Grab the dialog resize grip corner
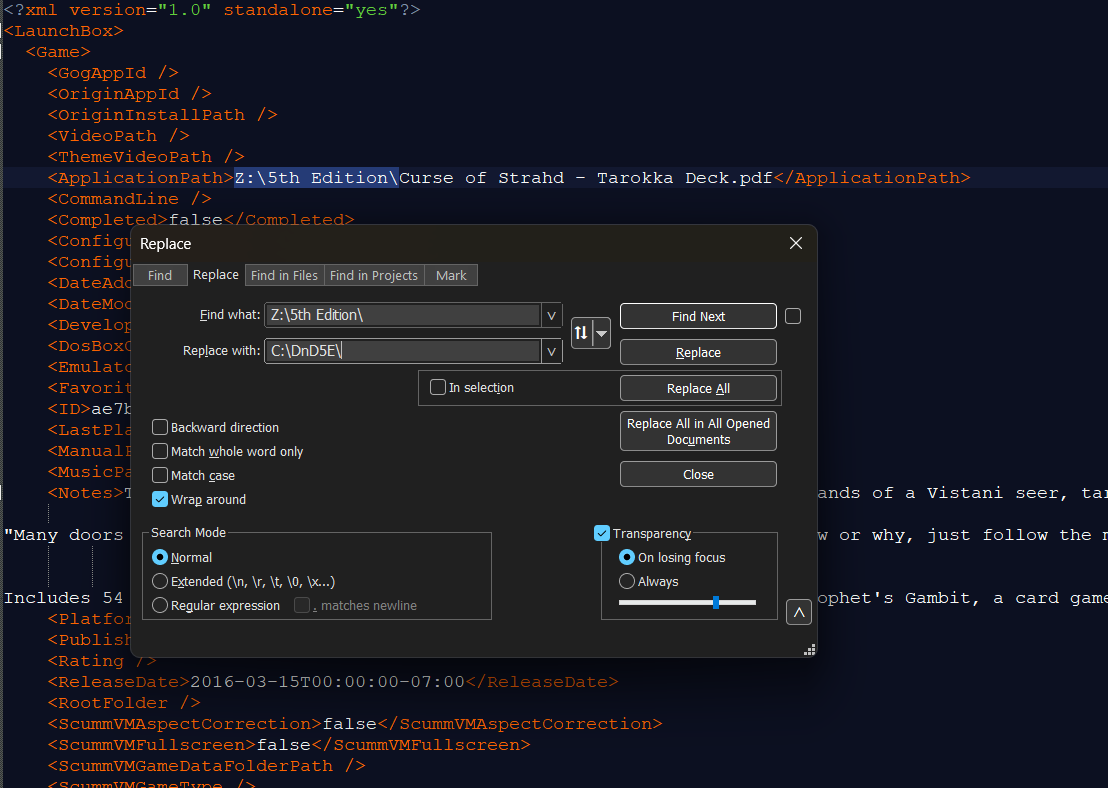The height and width of the screenshot is (788, 1108). (x=810, y=650)
